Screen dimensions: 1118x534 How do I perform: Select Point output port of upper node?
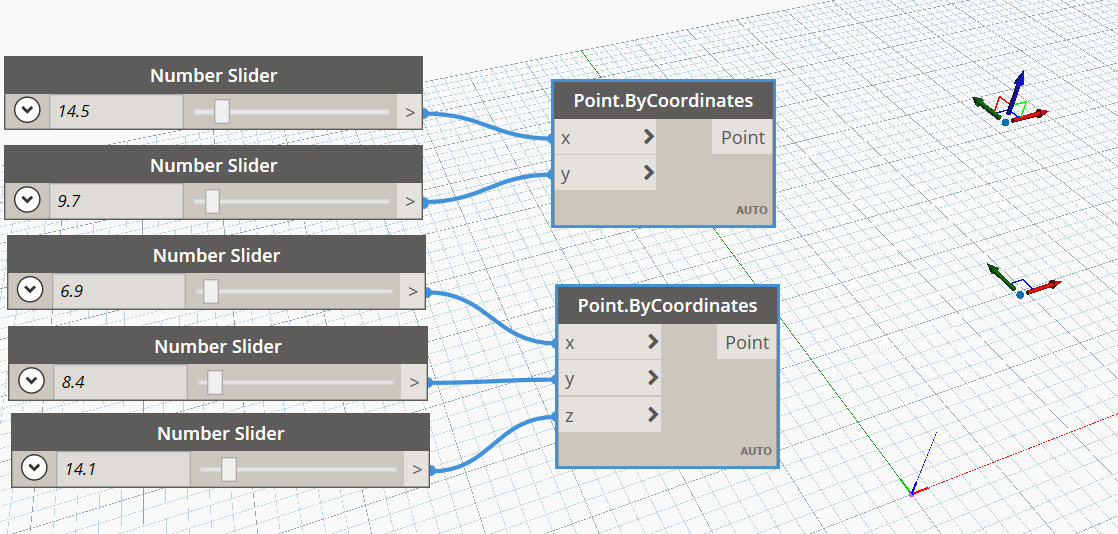(742, 138)
